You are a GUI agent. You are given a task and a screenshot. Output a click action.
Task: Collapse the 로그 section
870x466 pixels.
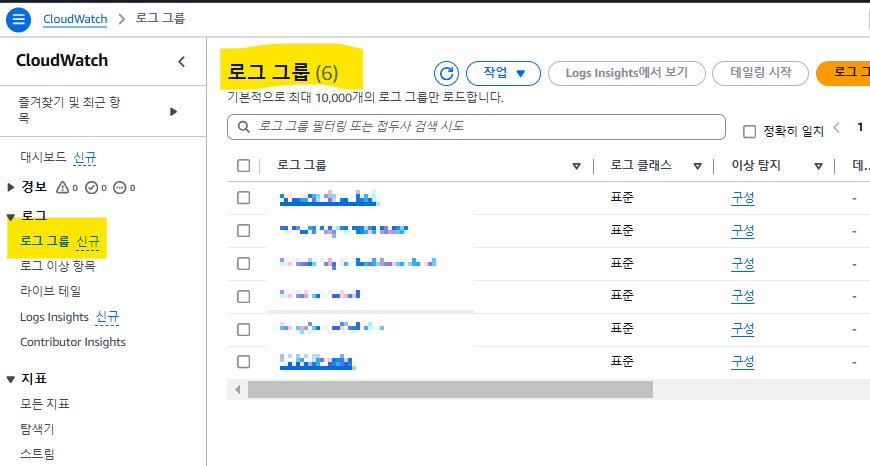[11, 217]
